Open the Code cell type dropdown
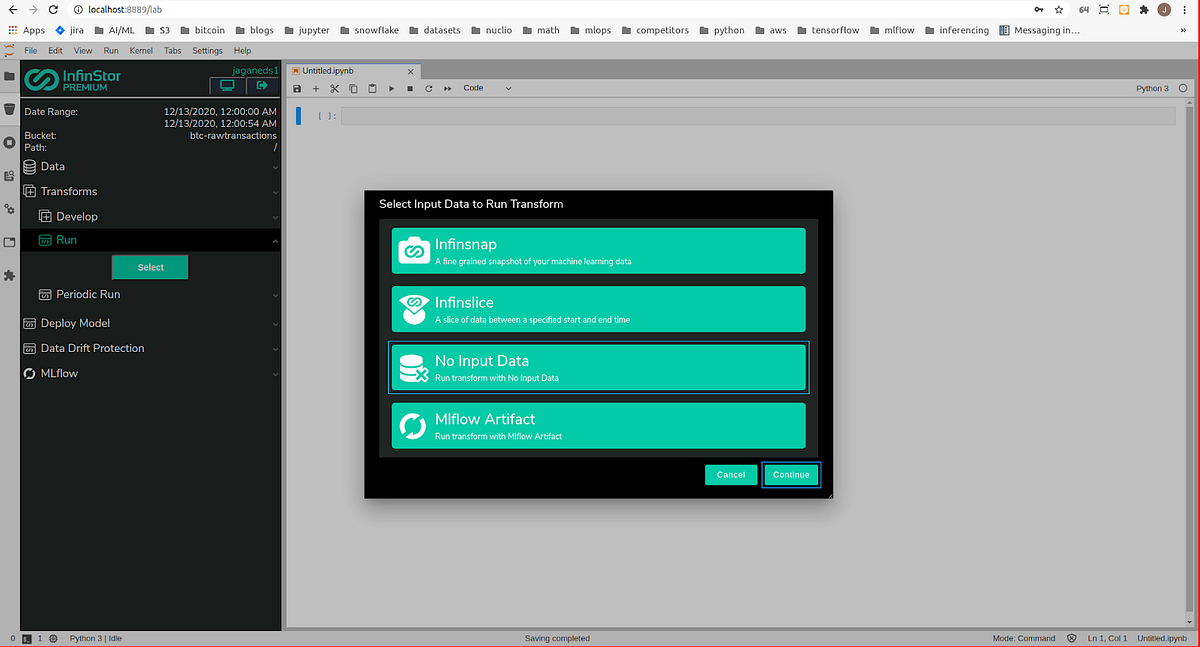The image size is (1200, 647). (x=487, y=88)
